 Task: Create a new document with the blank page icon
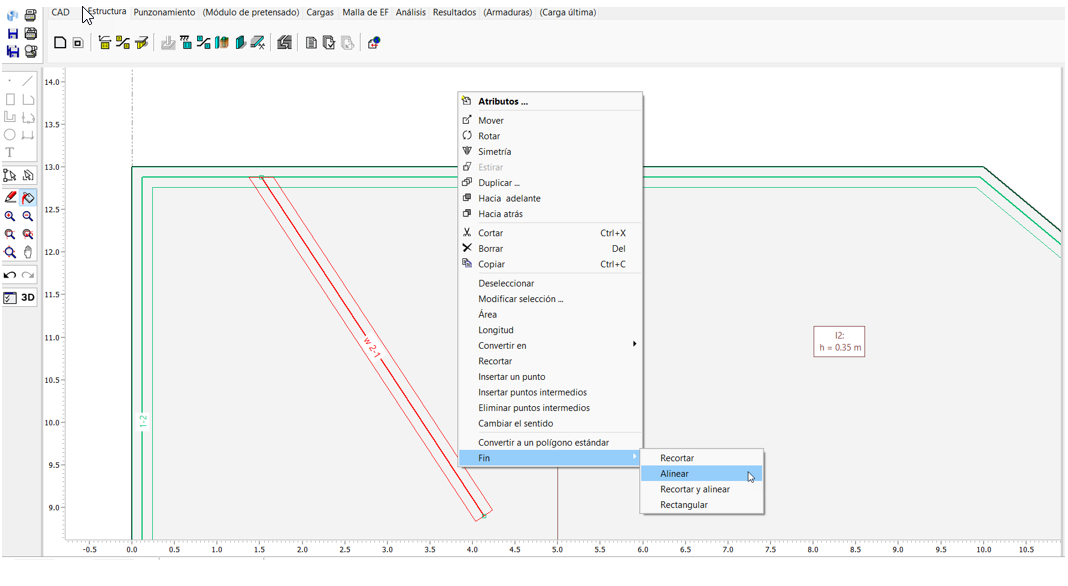coord(58,43)
